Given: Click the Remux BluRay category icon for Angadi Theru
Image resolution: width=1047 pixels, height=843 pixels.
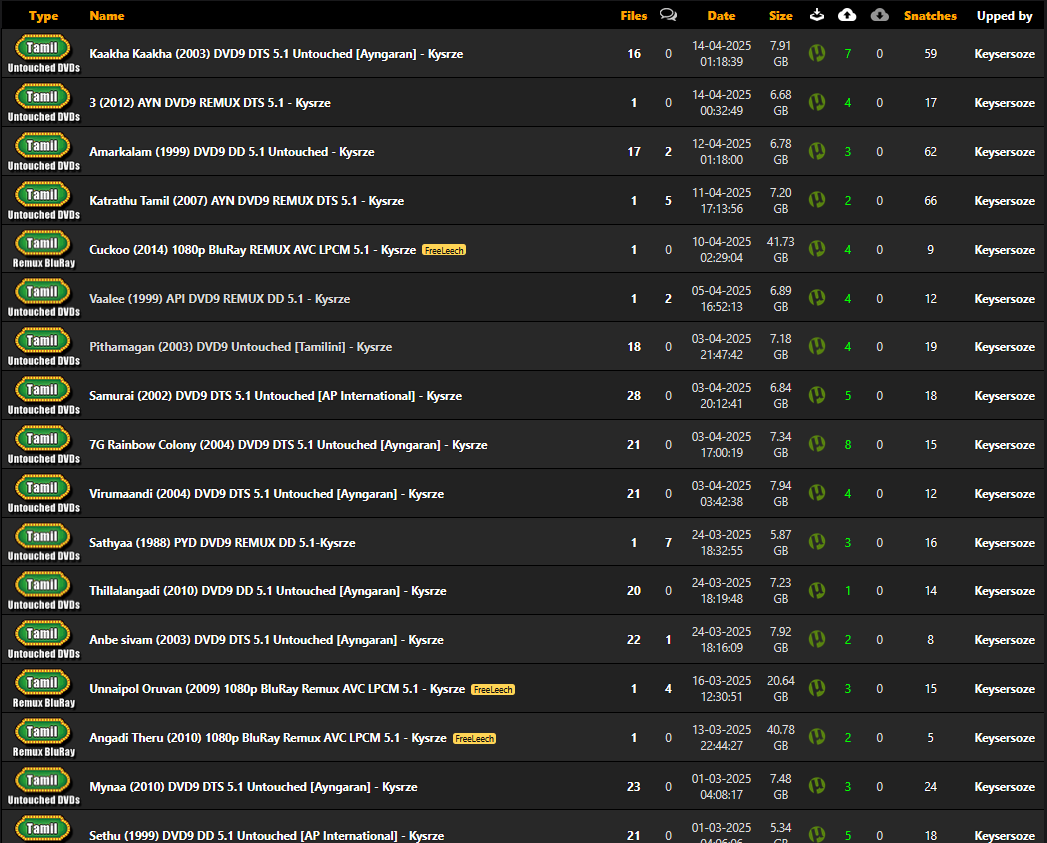Looking at the screenshot, I should (x=43, y=737).
